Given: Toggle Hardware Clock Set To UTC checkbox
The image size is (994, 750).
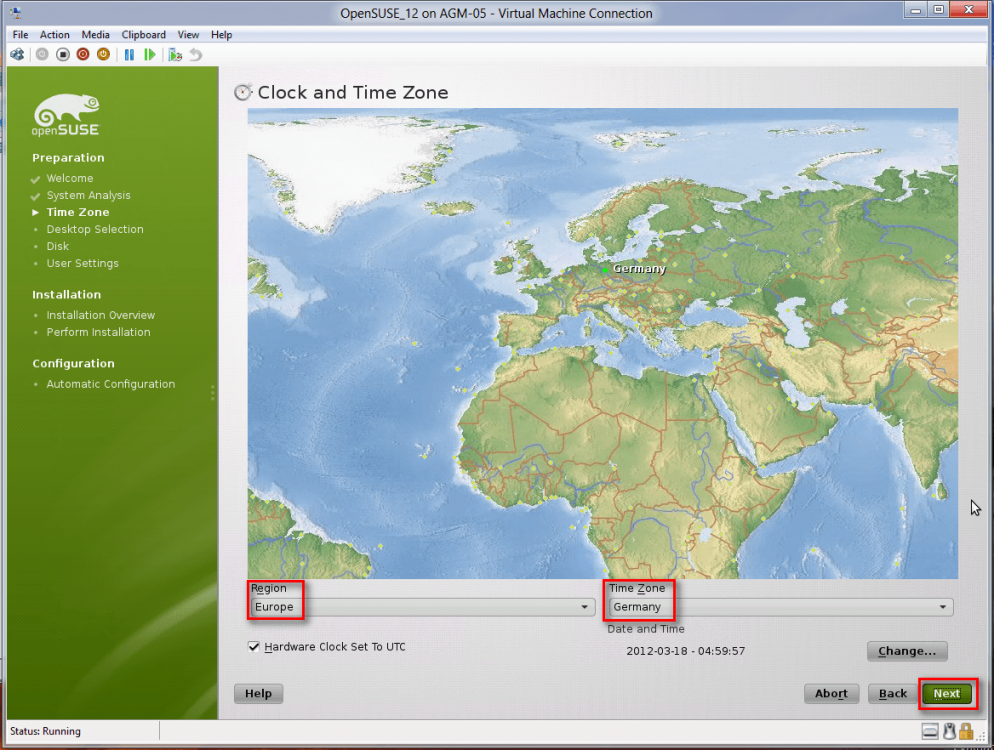Looking at the screenshot, I should [254, 647].
